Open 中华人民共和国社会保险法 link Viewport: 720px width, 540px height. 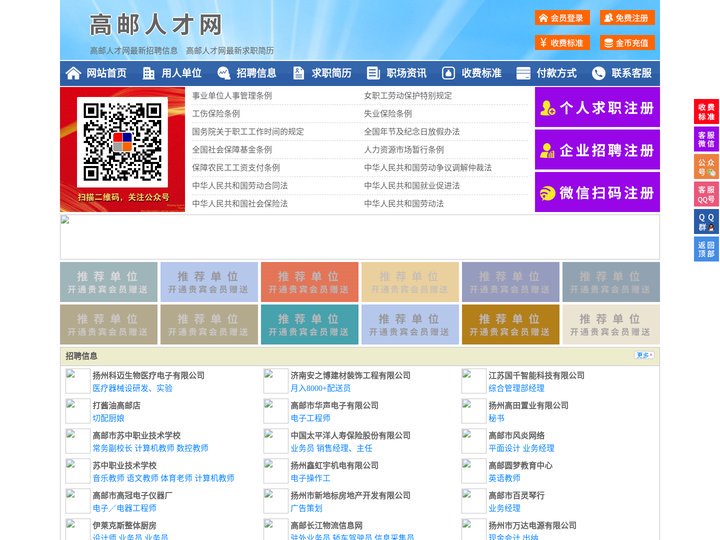click(240, 203)
